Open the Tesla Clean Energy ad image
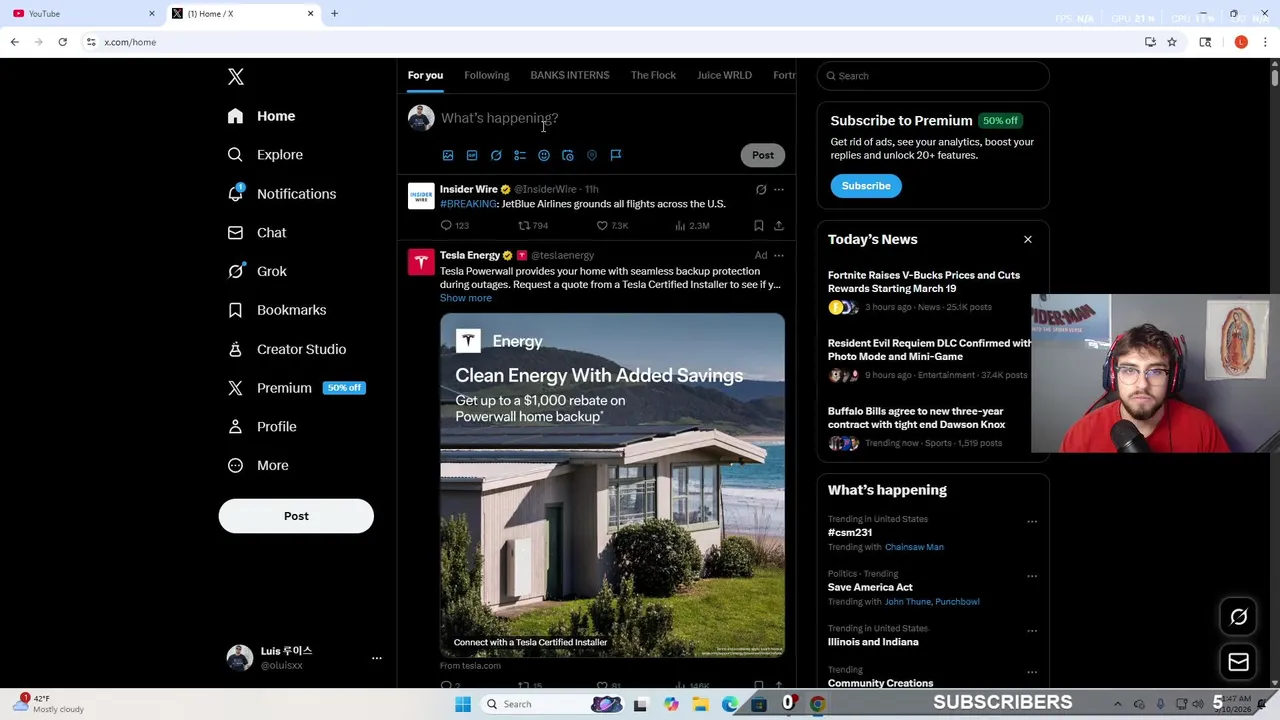The height and width of the screenshot is (720, 1280). click(x=612, y=485)
